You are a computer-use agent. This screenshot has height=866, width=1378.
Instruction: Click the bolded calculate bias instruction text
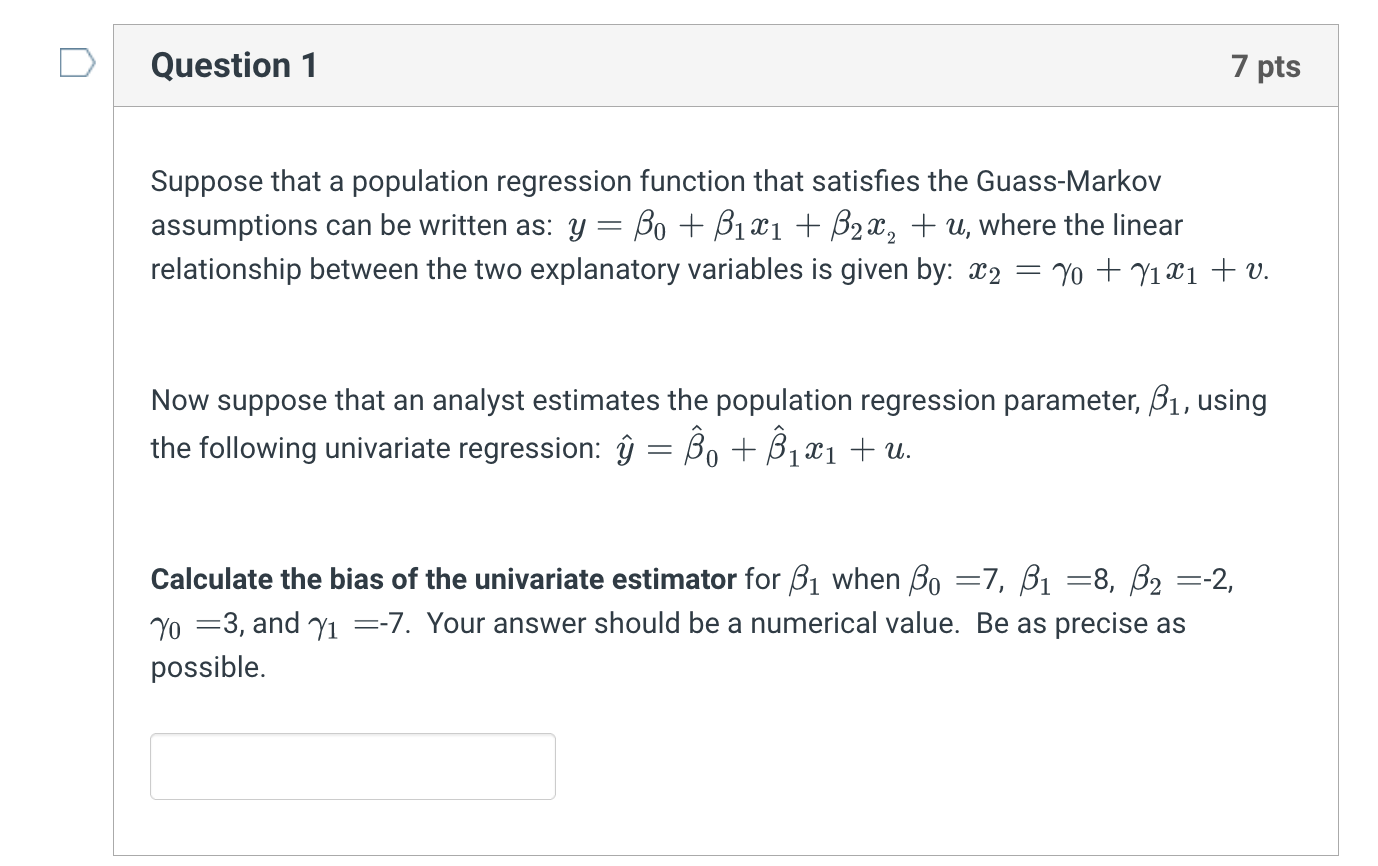coord(443,578)
